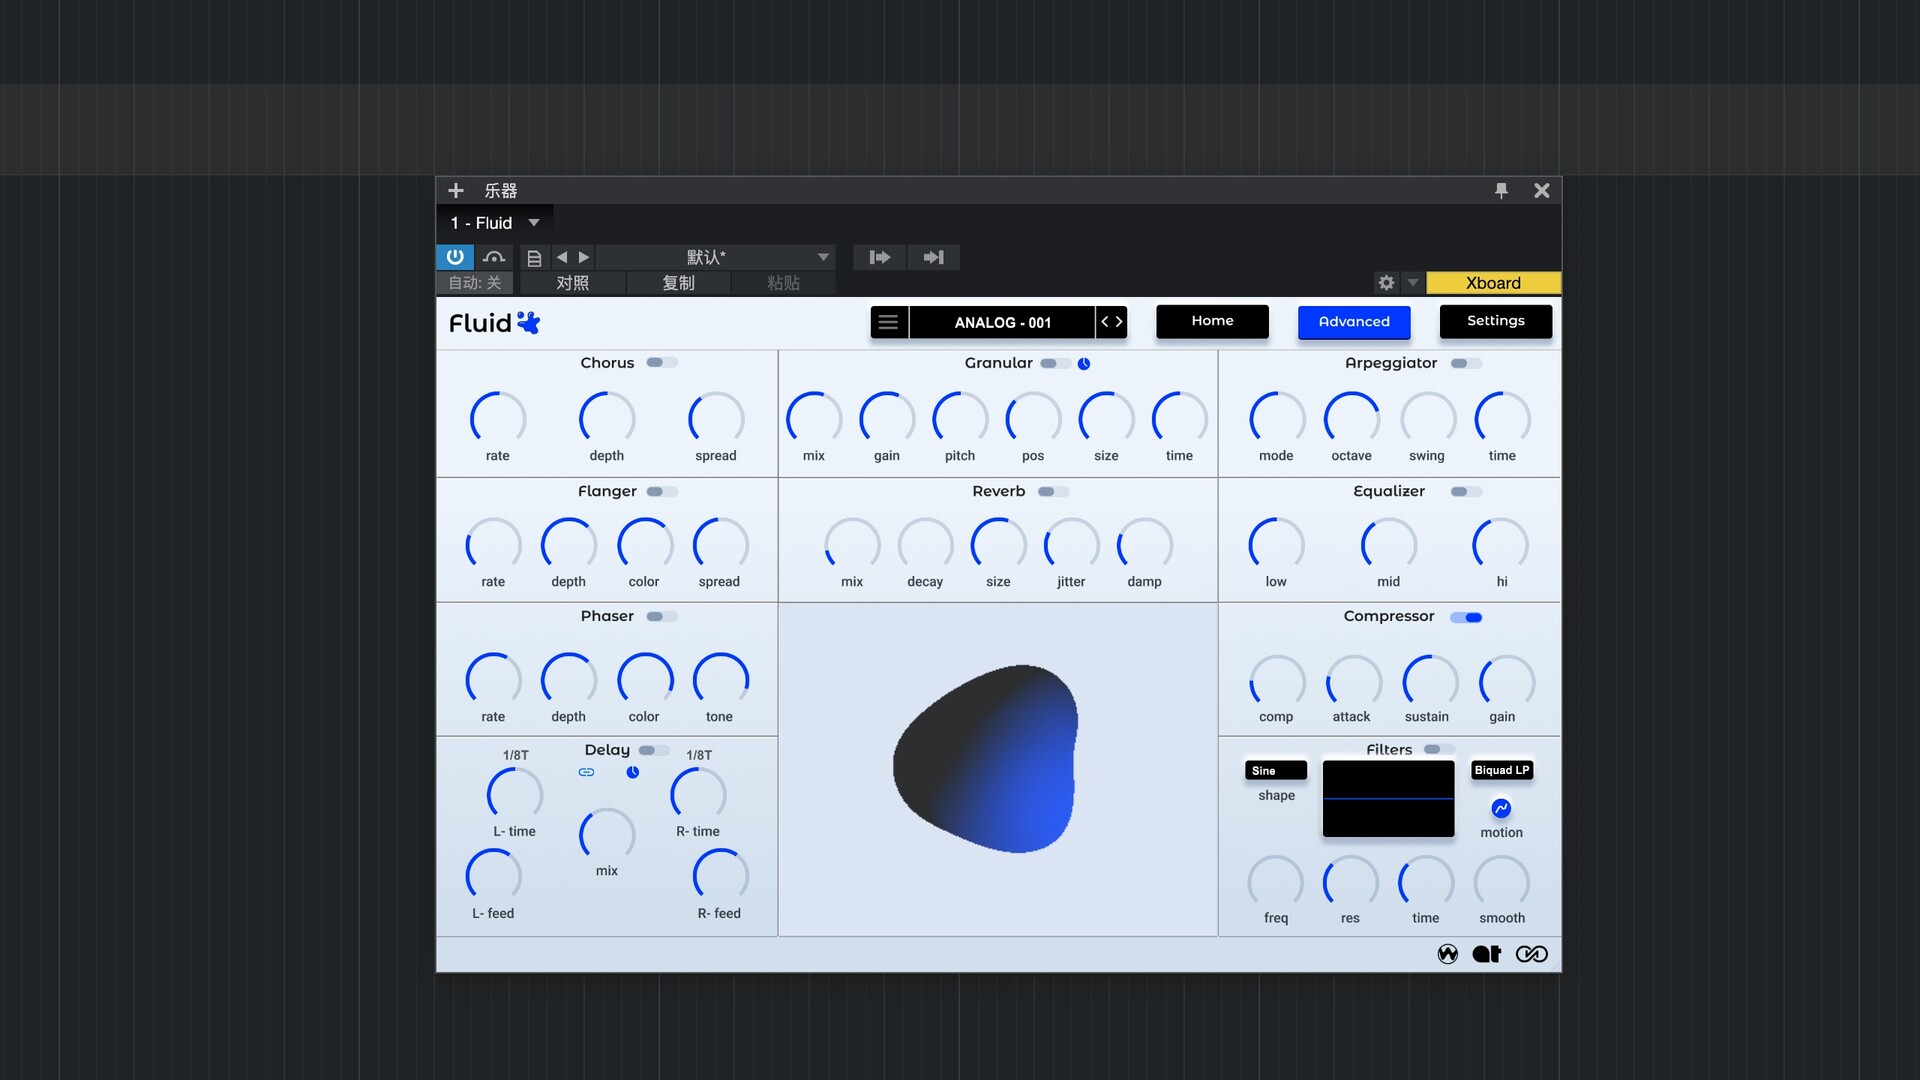Click the yellow Xboard button

[1493, 283]
